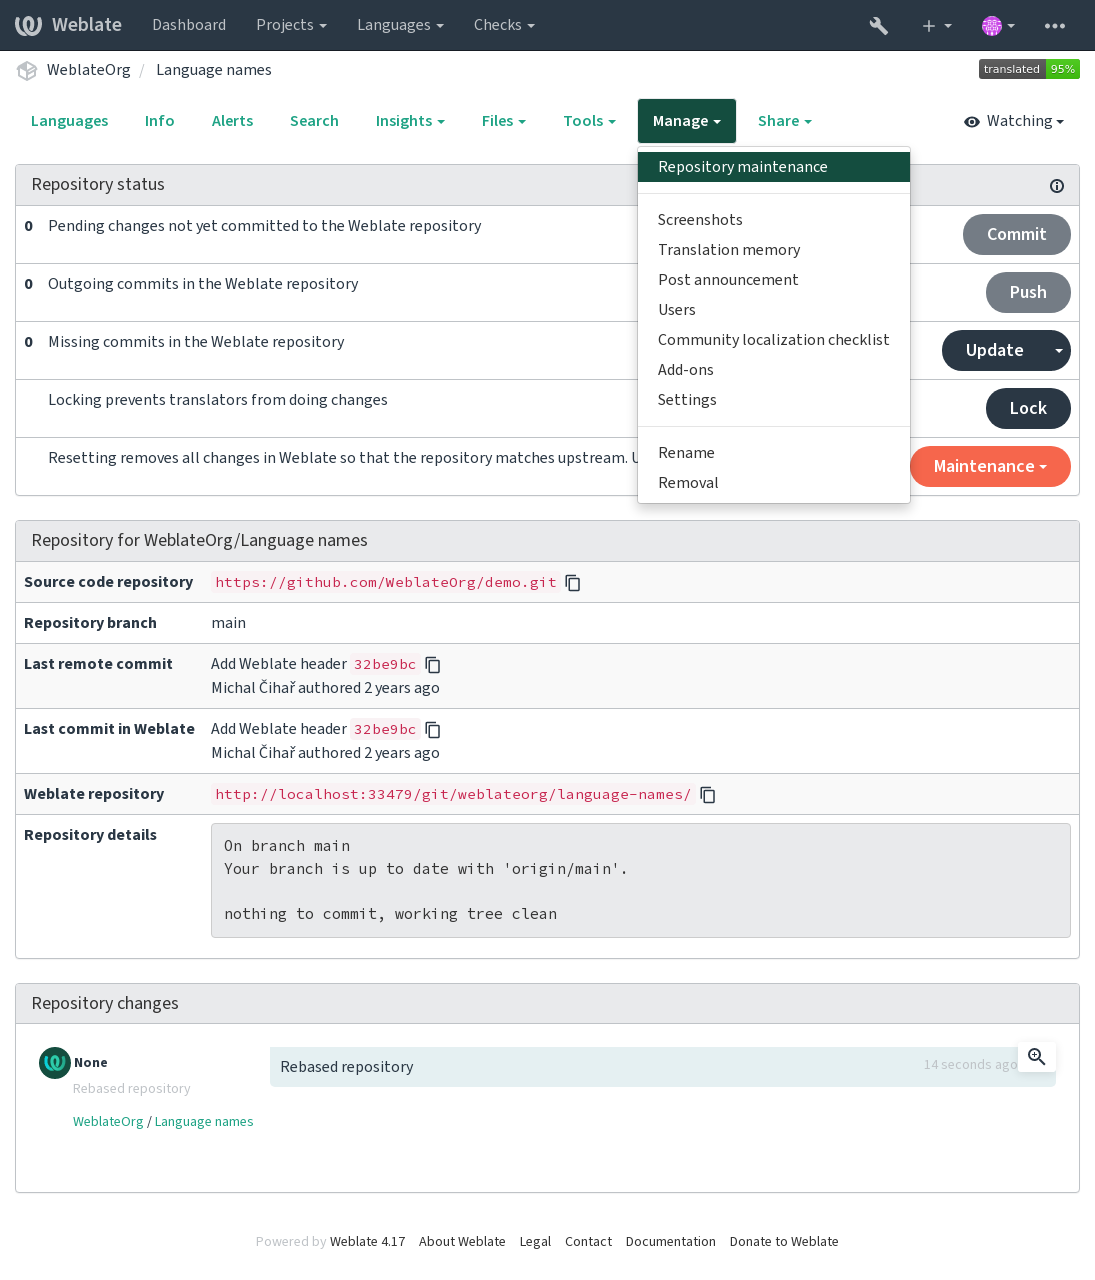Image resolution: width=1095 pixels, height=1280 pixels.
Task: Click the repository details output box
Action: pos(641,881)
